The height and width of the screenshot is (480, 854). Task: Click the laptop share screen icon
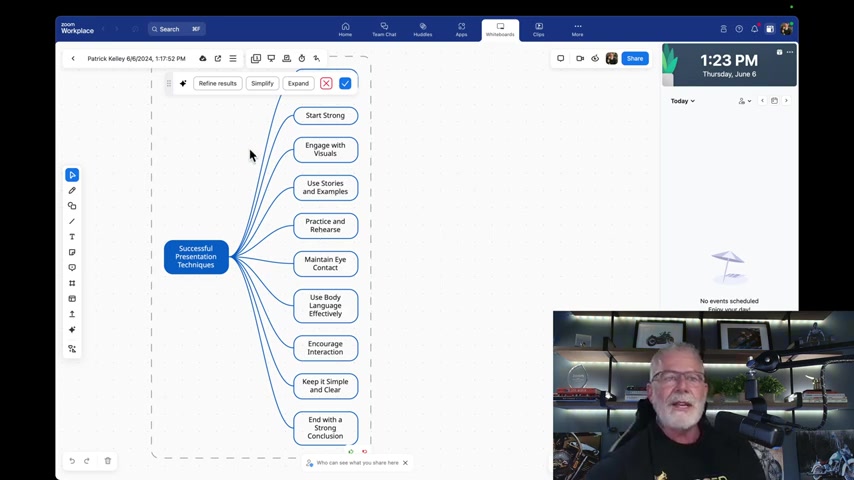point(286,58)
